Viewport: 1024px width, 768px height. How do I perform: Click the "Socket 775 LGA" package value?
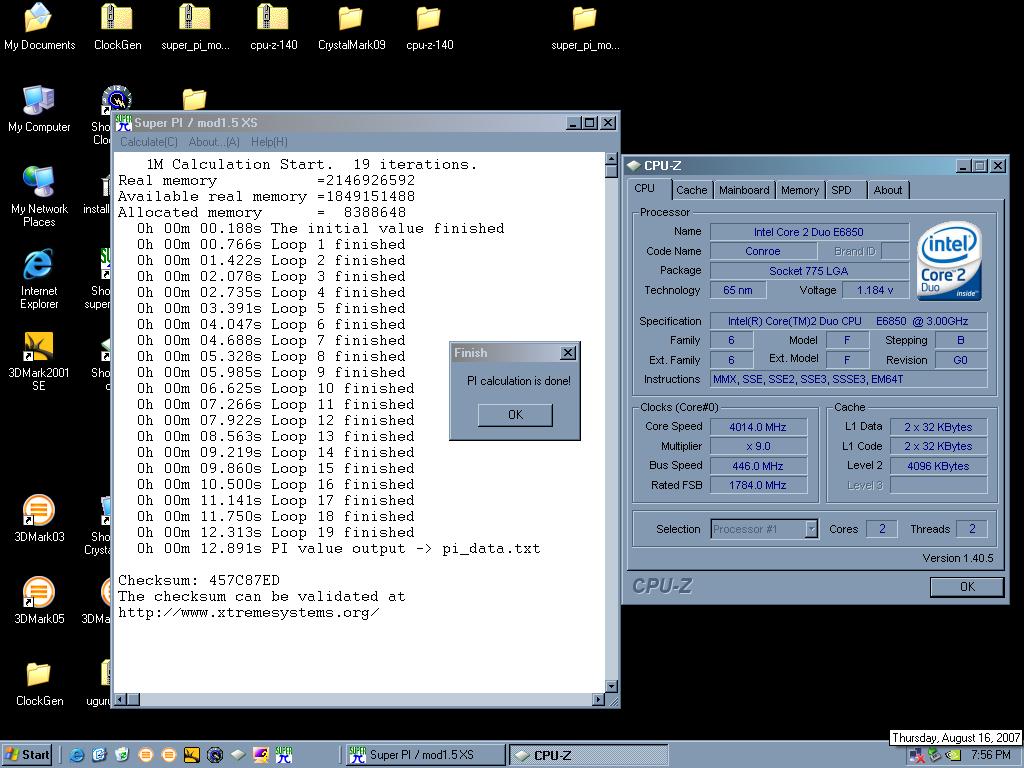[x=808, y=270]
